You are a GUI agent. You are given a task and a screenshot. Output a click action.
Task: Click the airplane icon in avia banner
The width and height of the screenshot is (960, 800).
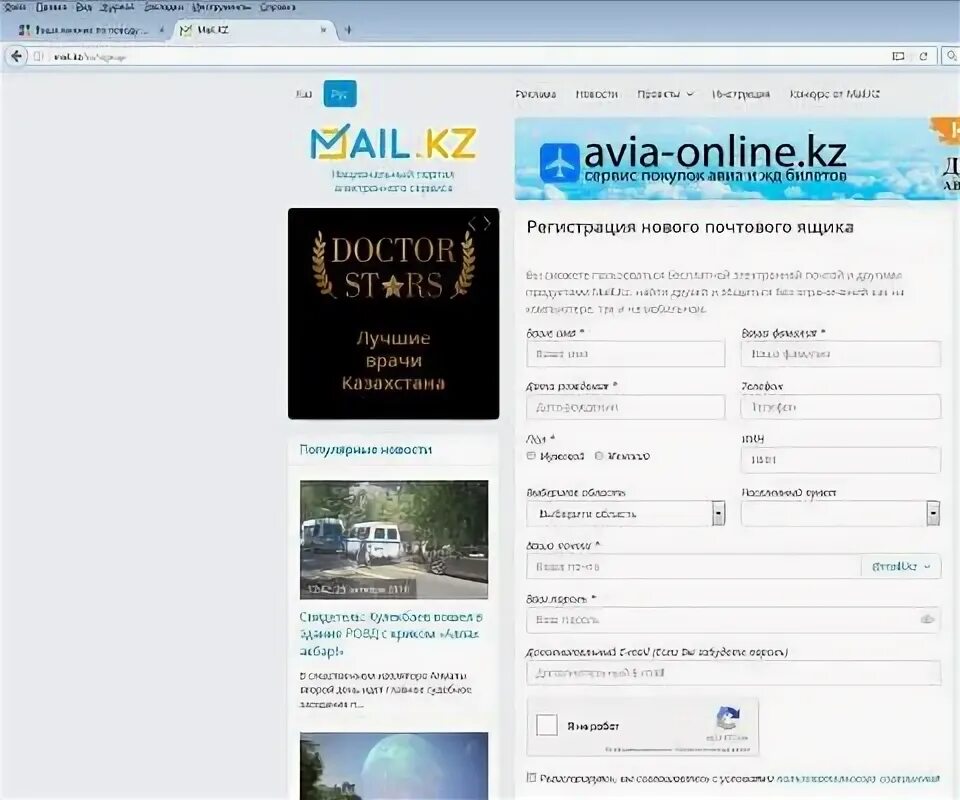pyautogui.click(x=559, y=162)
